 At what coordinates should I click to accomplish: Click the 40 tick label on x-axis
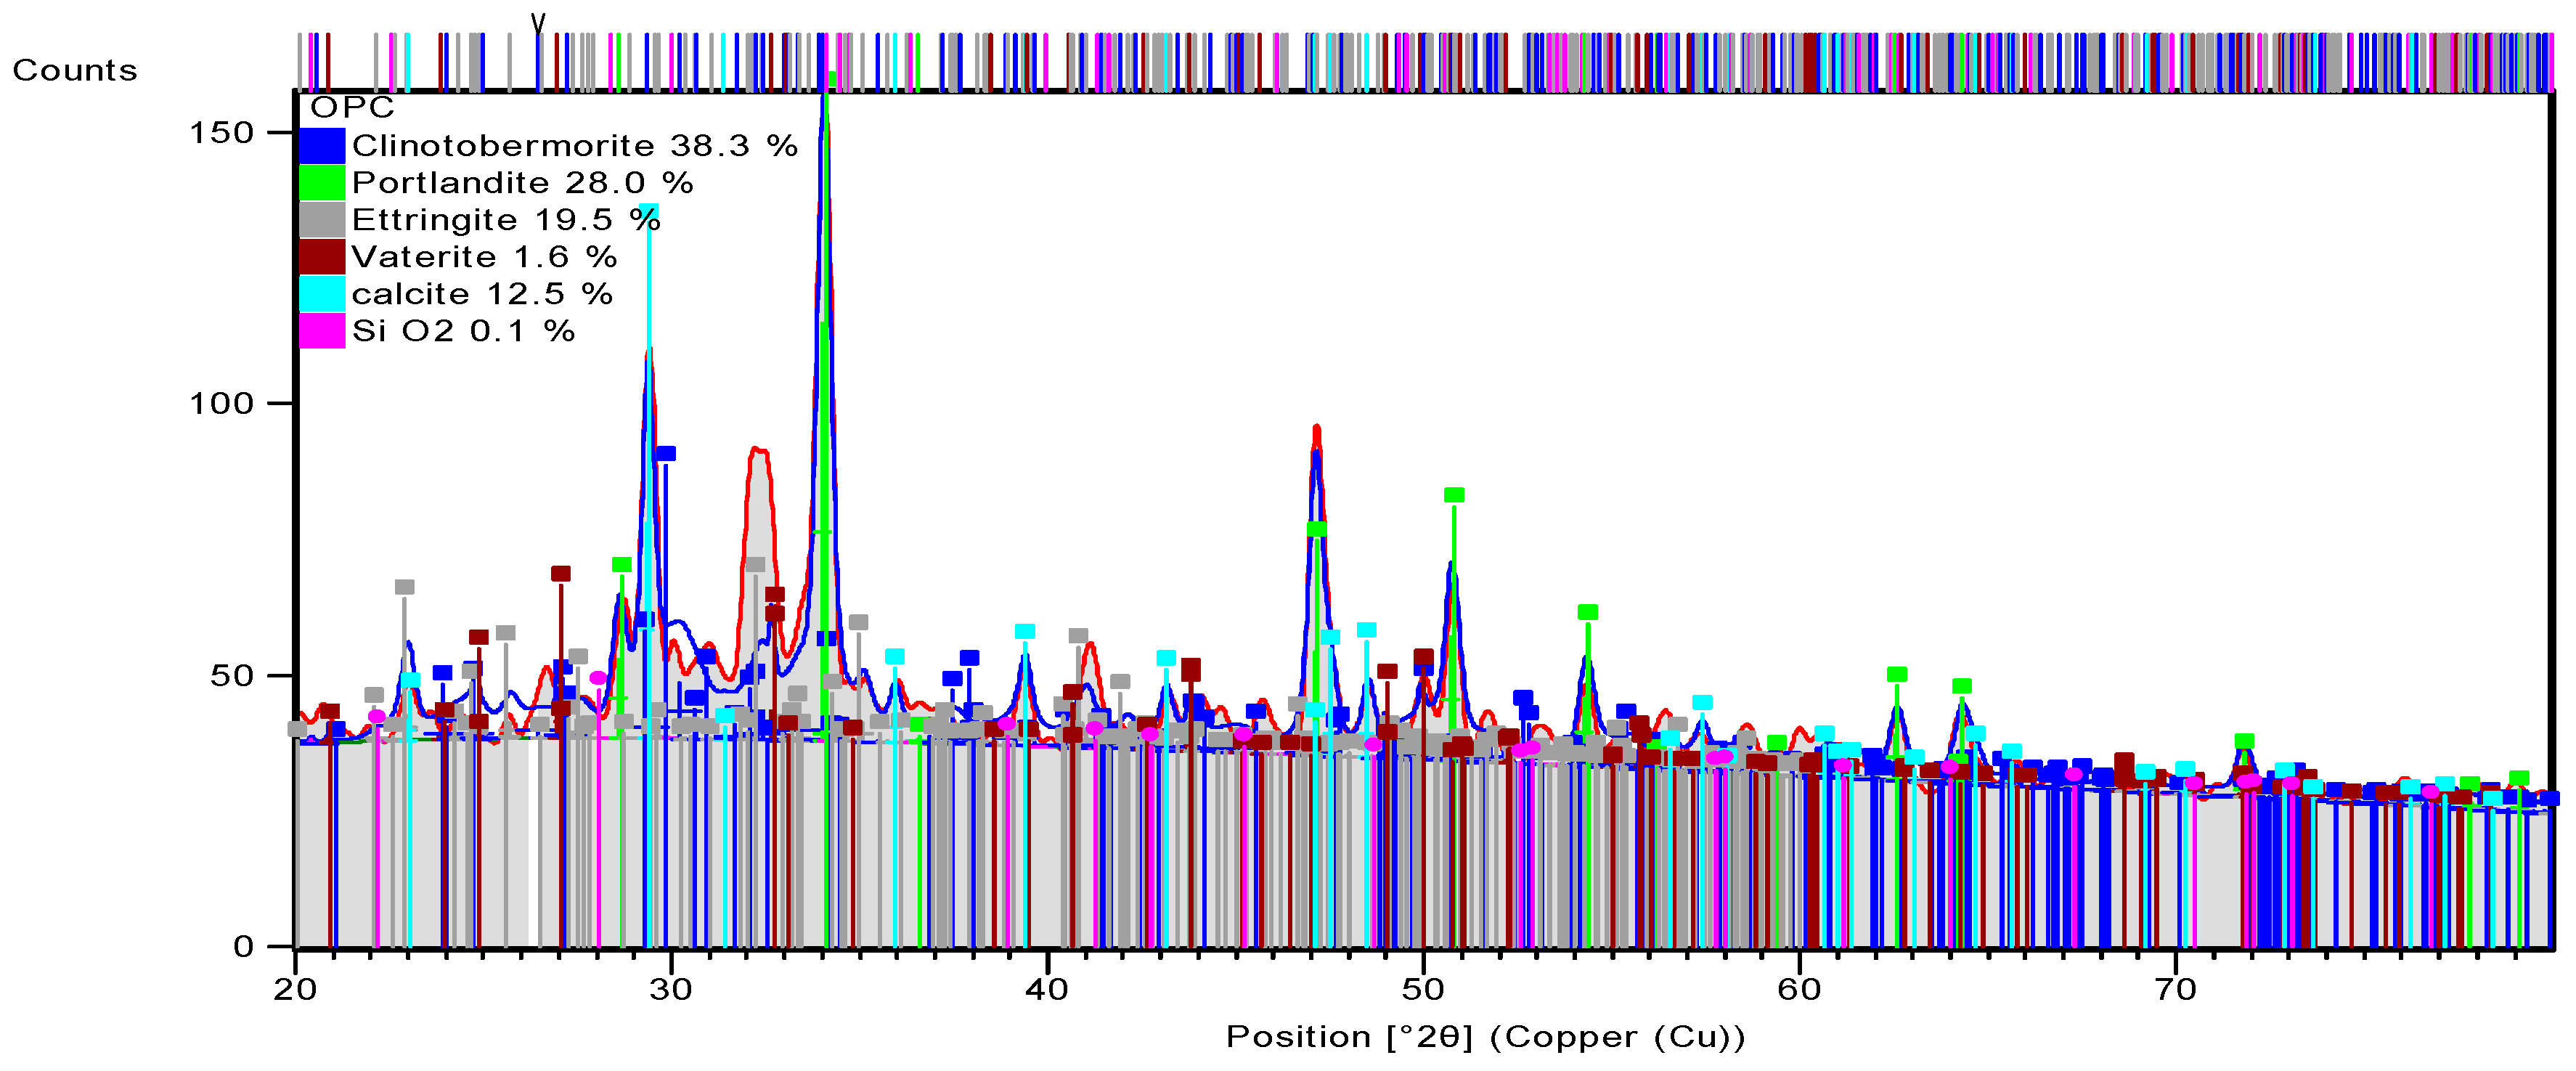click(x=1047, y=990)
